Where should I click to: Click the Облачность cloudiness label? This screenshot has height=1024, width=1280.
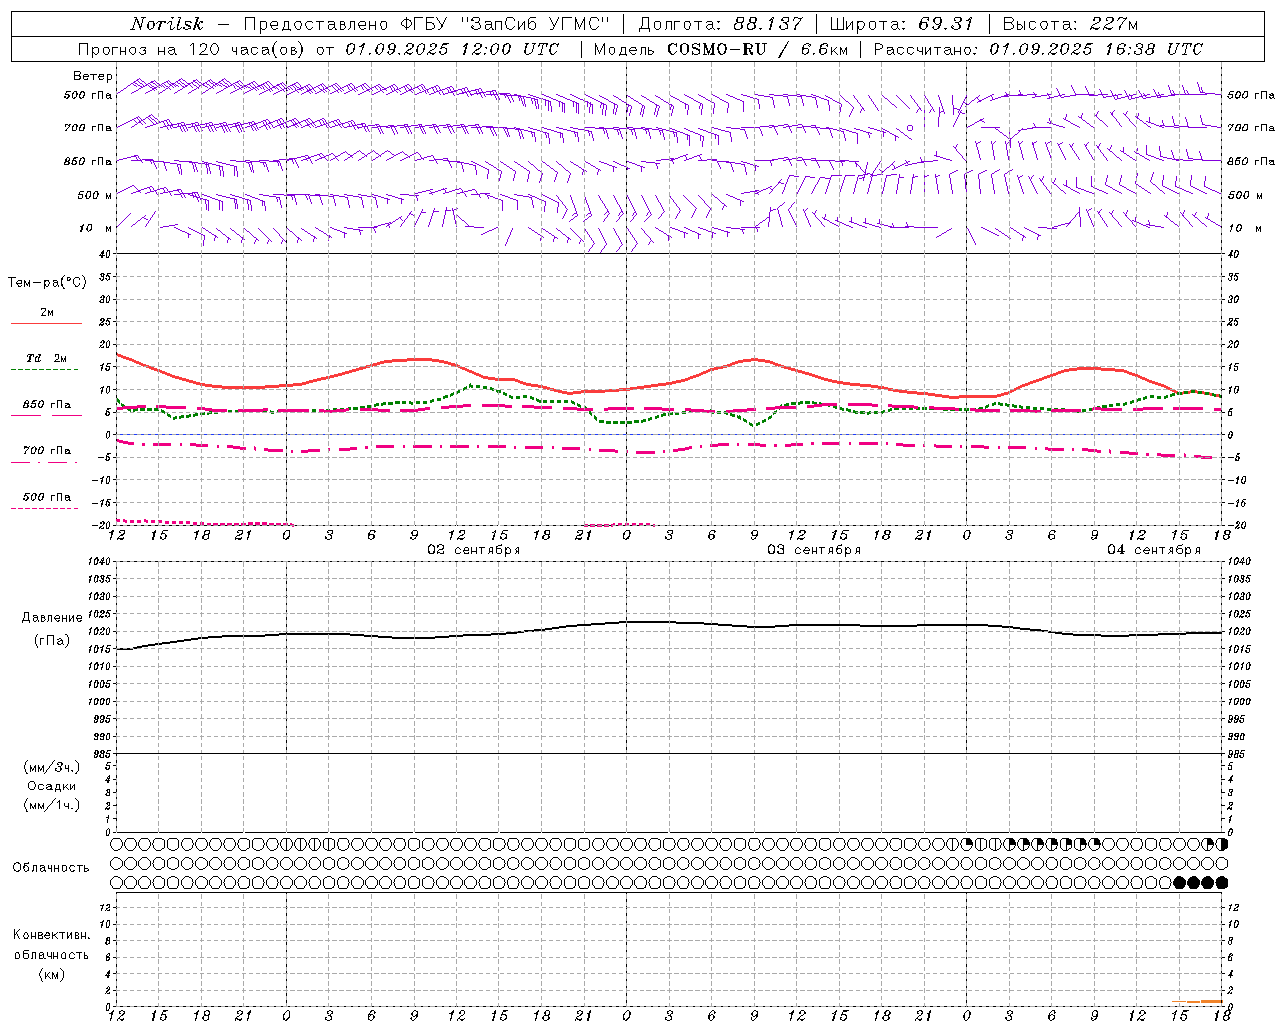(x=51, y=868)
